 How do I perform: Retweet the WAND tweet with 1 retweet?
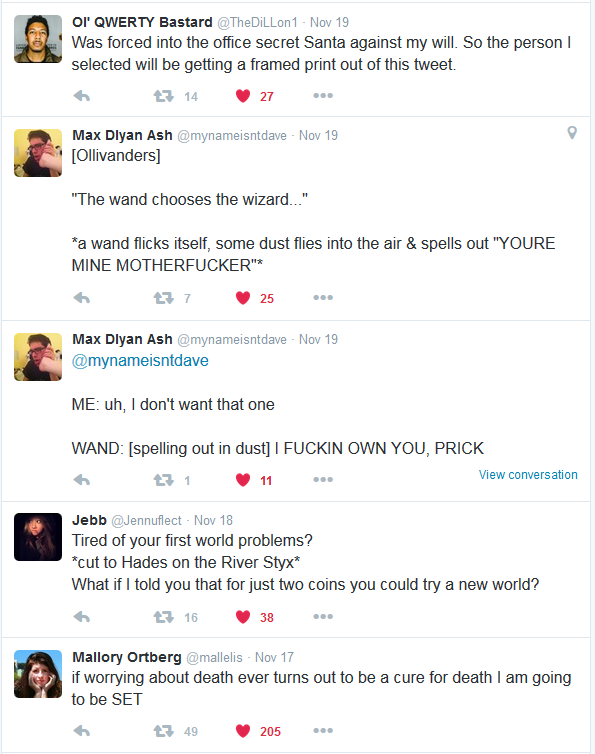(x=164, y=480)
